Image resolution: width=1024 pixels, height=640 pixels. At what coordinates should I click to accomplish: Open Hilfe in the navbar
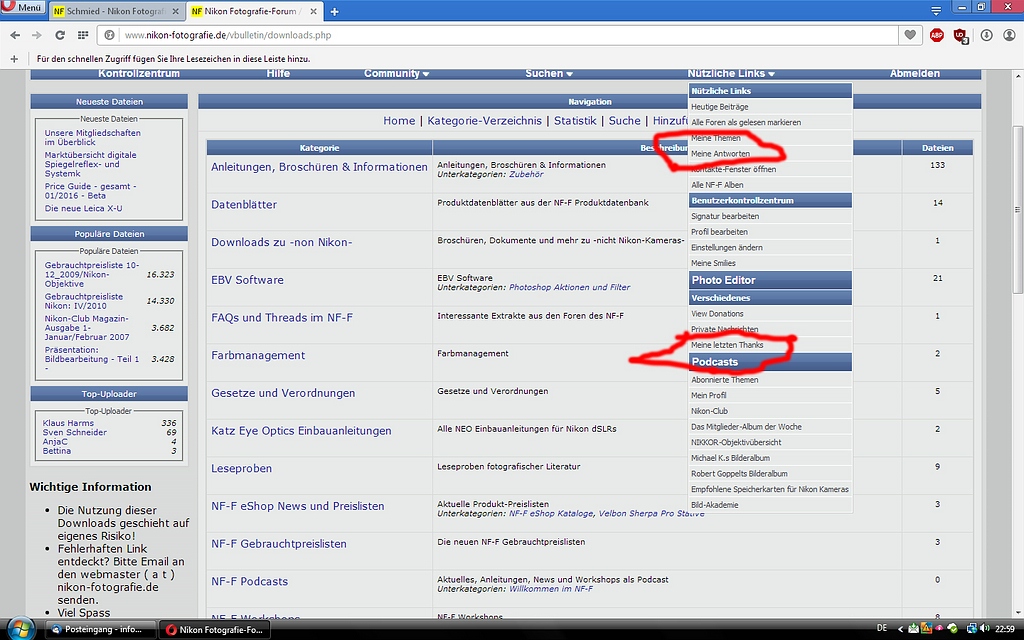pos(278,73)
